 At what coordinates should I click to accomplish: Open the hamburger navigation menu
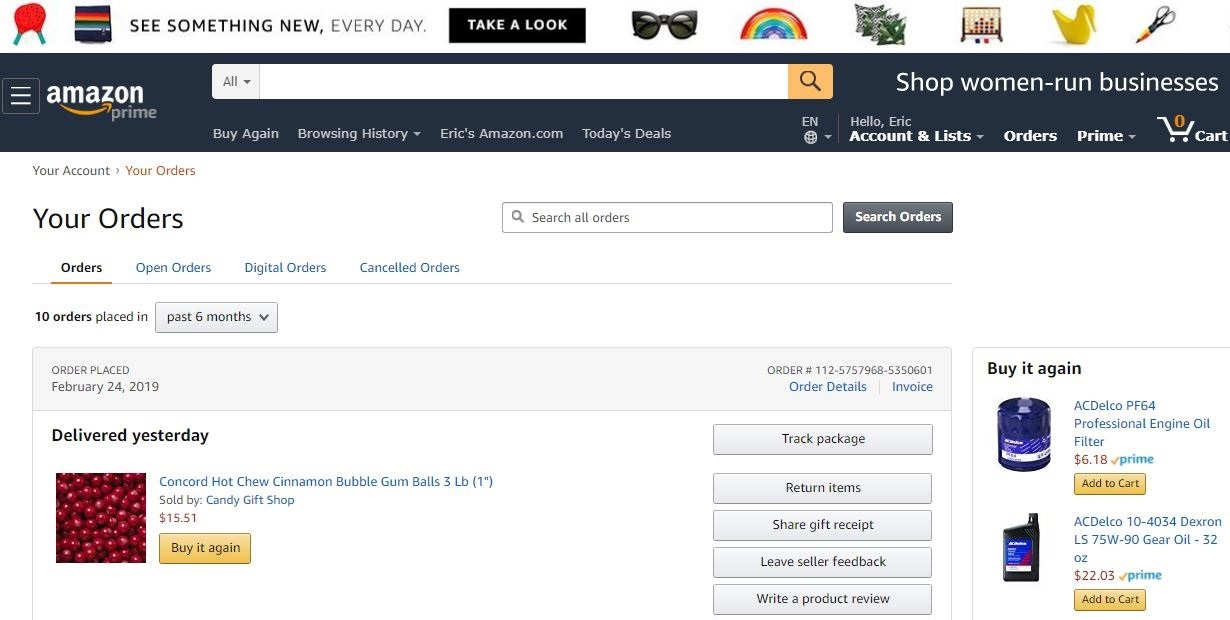21,97
